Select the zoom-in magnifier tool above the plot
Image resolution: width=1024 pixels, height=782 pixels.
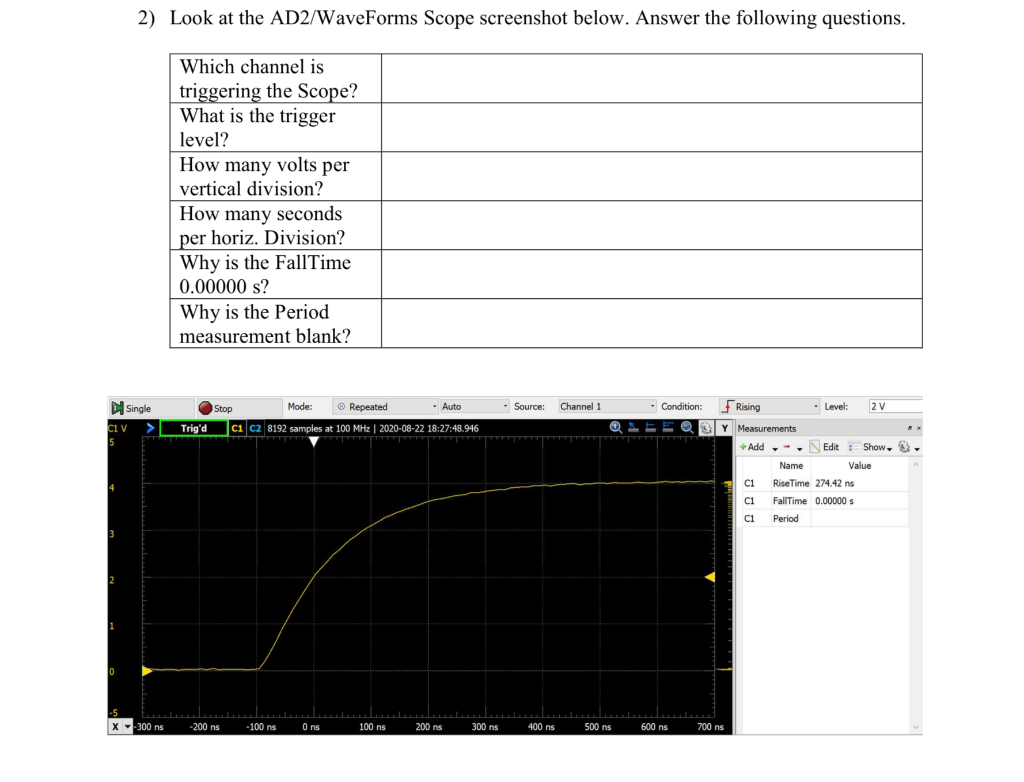[615, 428]
